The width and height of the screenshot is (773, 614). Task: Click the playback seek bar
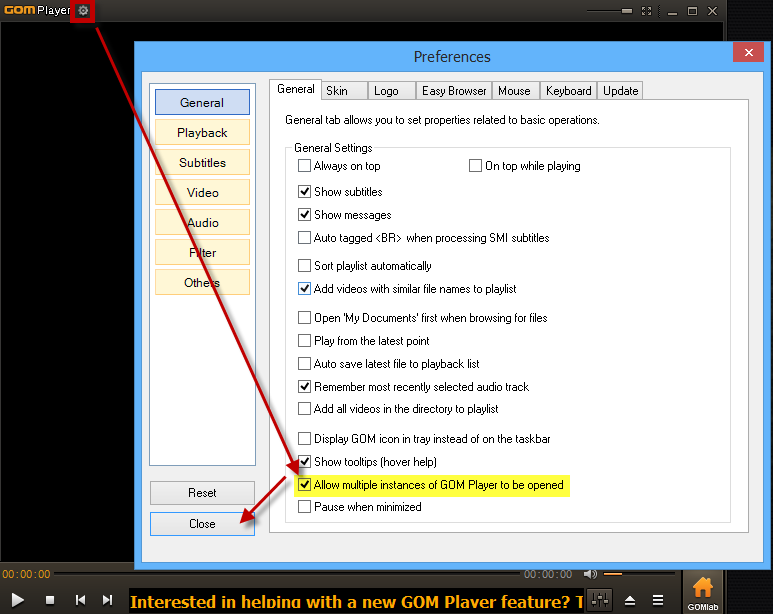(x=287, y=574)
